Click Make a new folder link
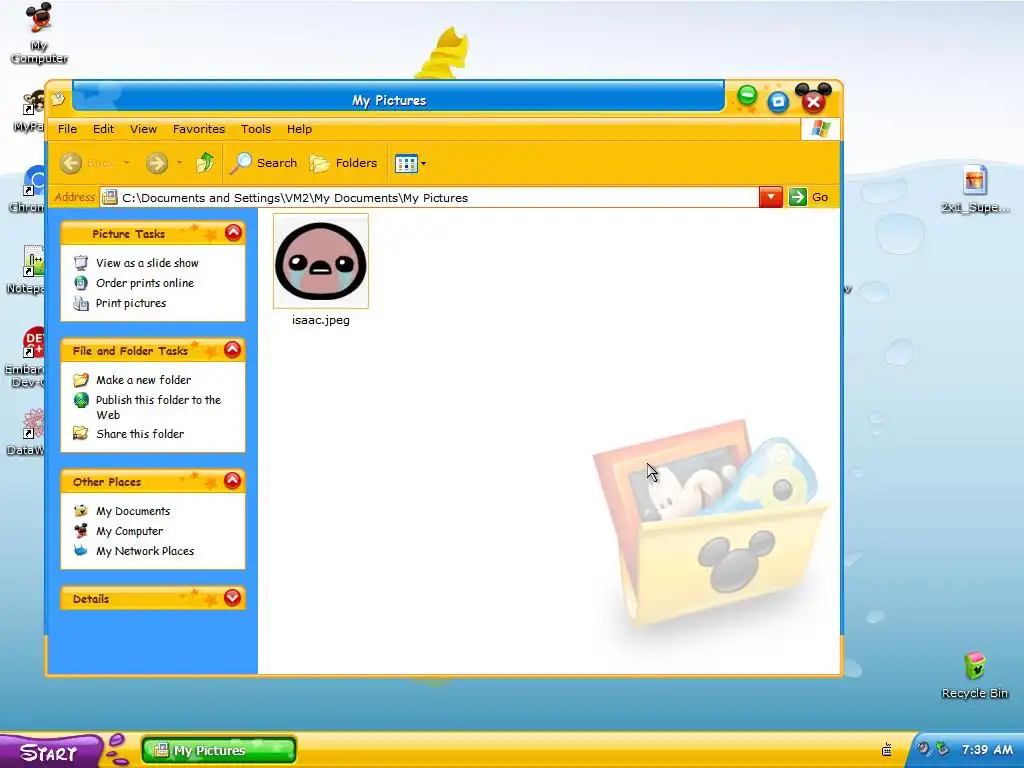This screenshot has width=1024, height=768. 143,379
